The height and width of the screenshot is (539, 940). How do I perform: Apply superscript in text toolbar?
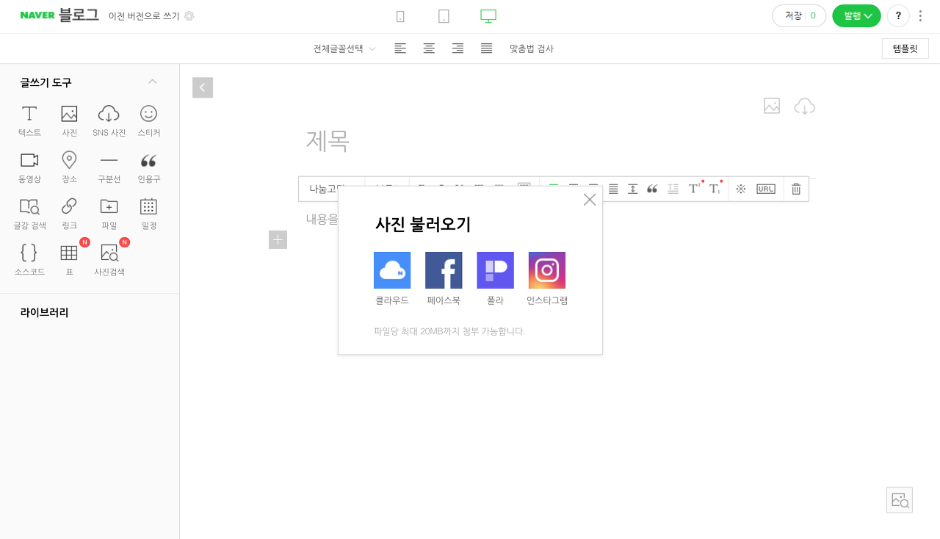coord(695,188)
